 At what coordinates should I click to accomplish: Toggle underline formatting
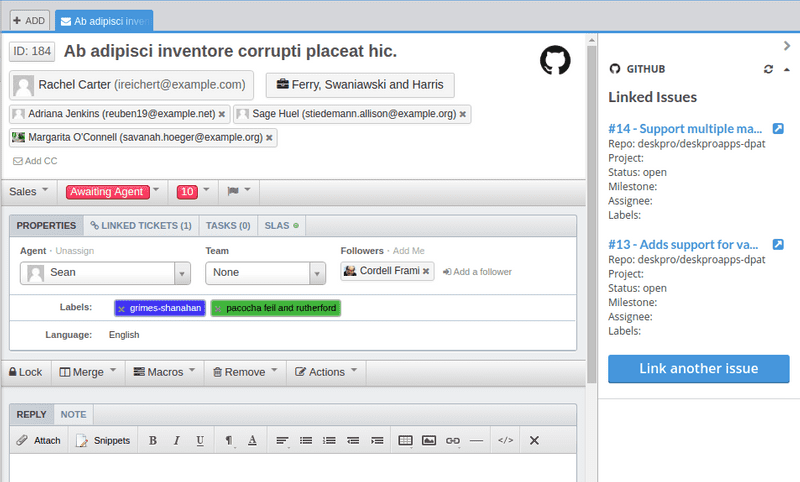(x=200, y=440)
